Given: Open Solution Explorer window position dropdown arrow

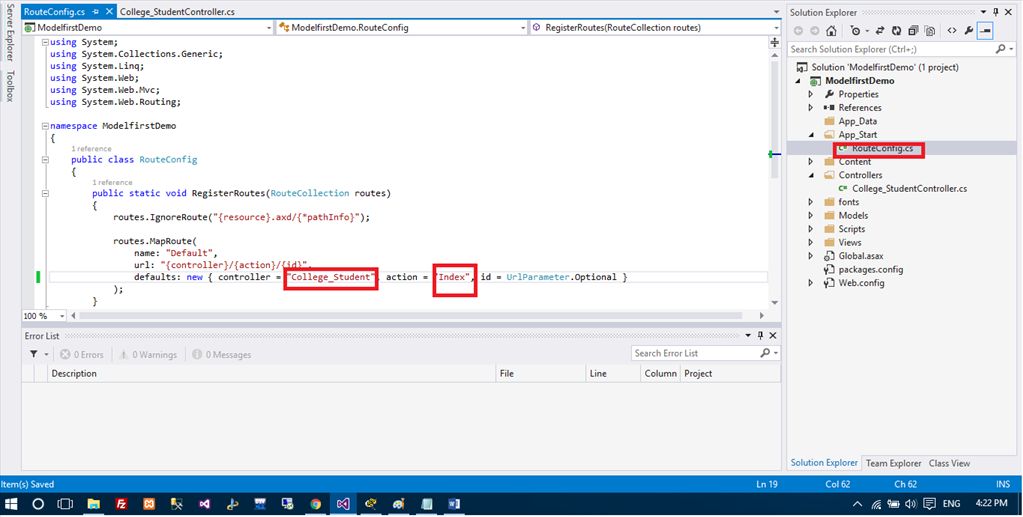Looking at the screenshot, I should pos(984,12).
